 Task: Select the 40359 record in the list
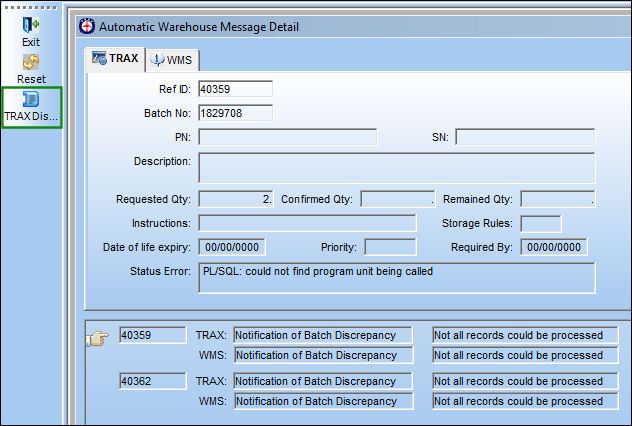pyautogui.click(x=153, y=335)
